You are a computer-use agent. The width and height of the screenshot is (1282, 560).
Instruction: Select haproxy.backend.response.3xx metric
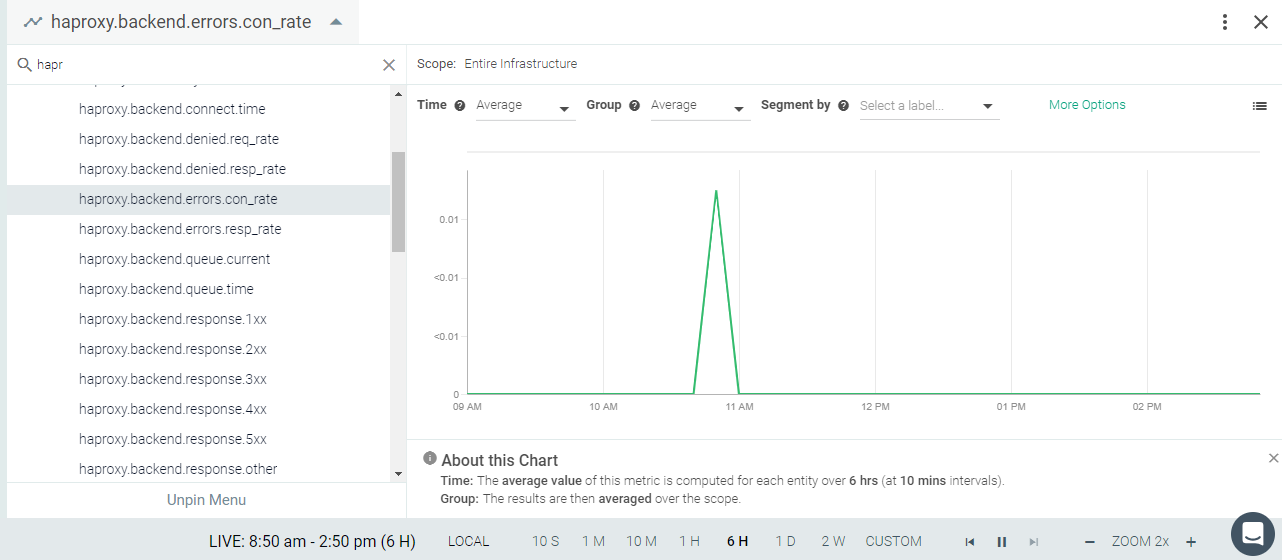coord(198,379)
